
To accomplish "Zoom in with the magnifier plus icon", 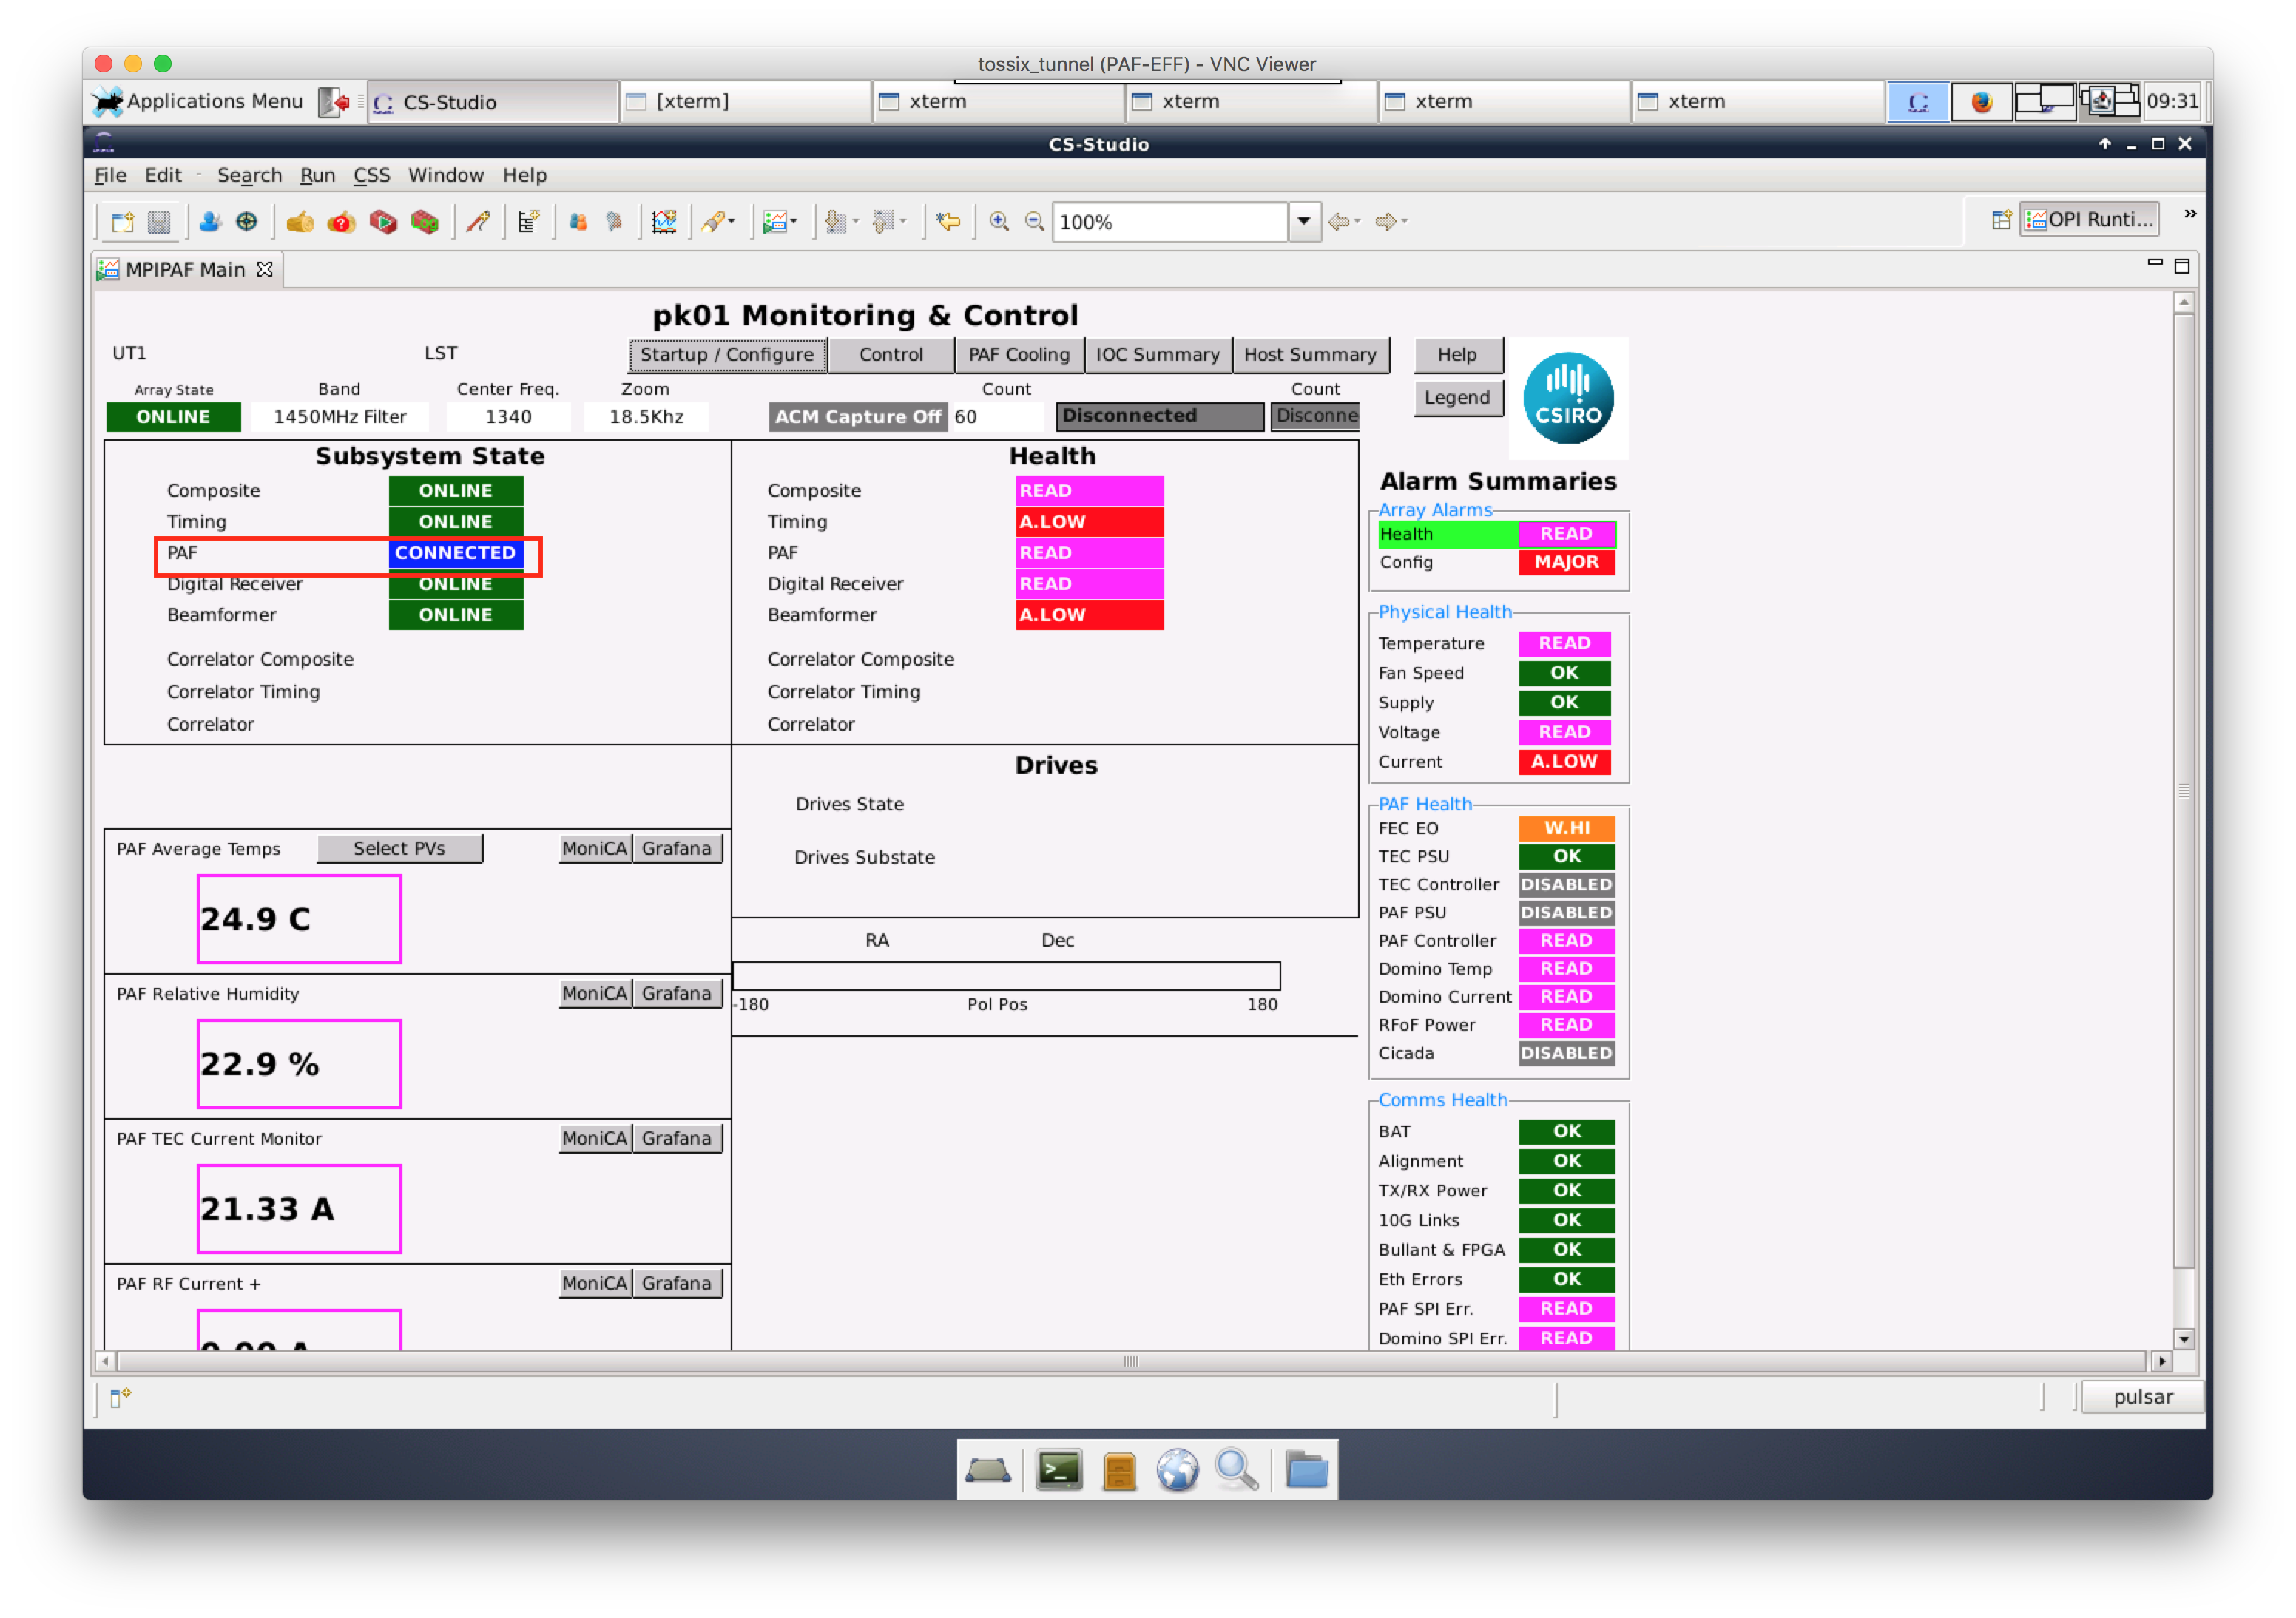I will [x=999, y=222].
